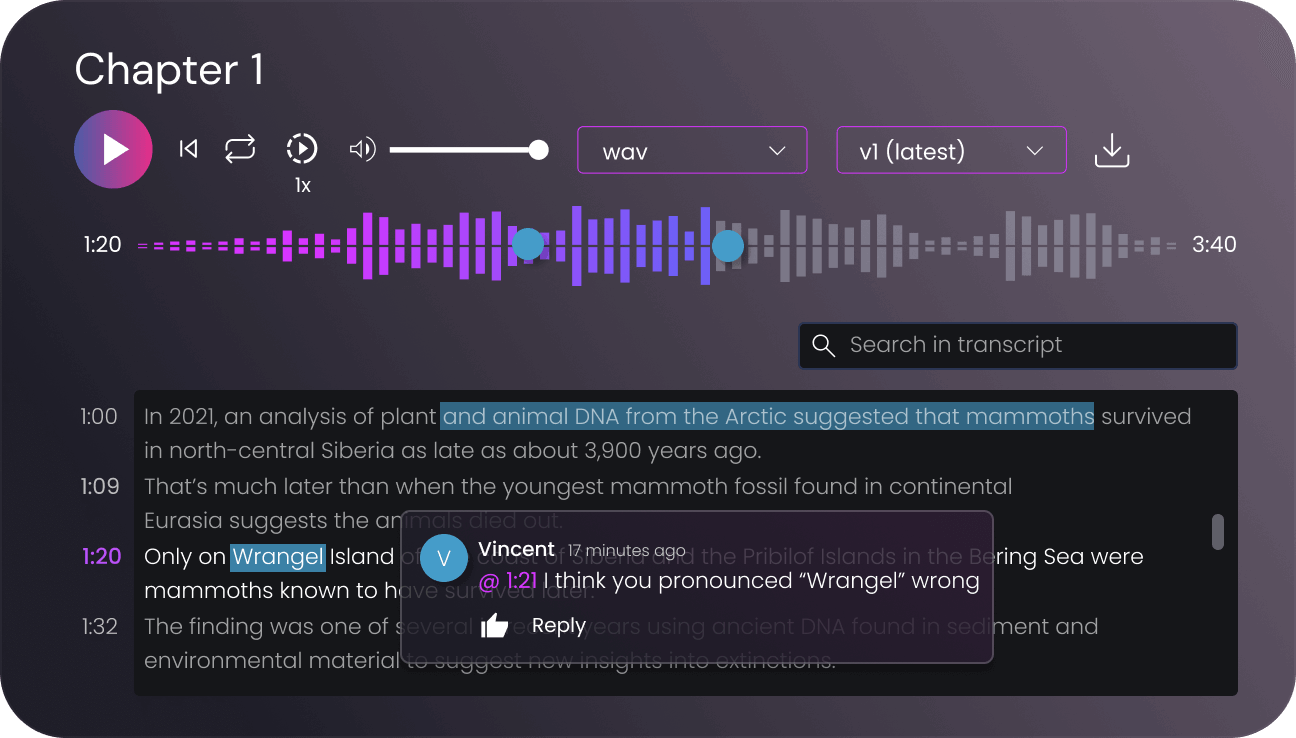
Task: Mute audio with the speaker icon
Action: [362, 150]
